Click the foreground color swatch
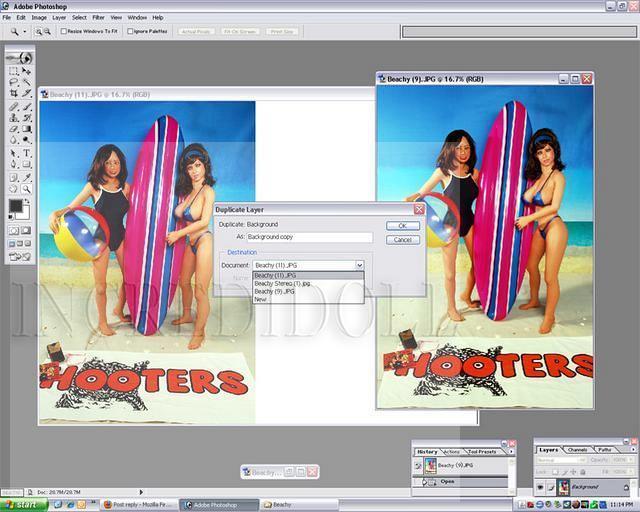The width and height of the screenshot is (640, 512). click(x=15, y=205)
